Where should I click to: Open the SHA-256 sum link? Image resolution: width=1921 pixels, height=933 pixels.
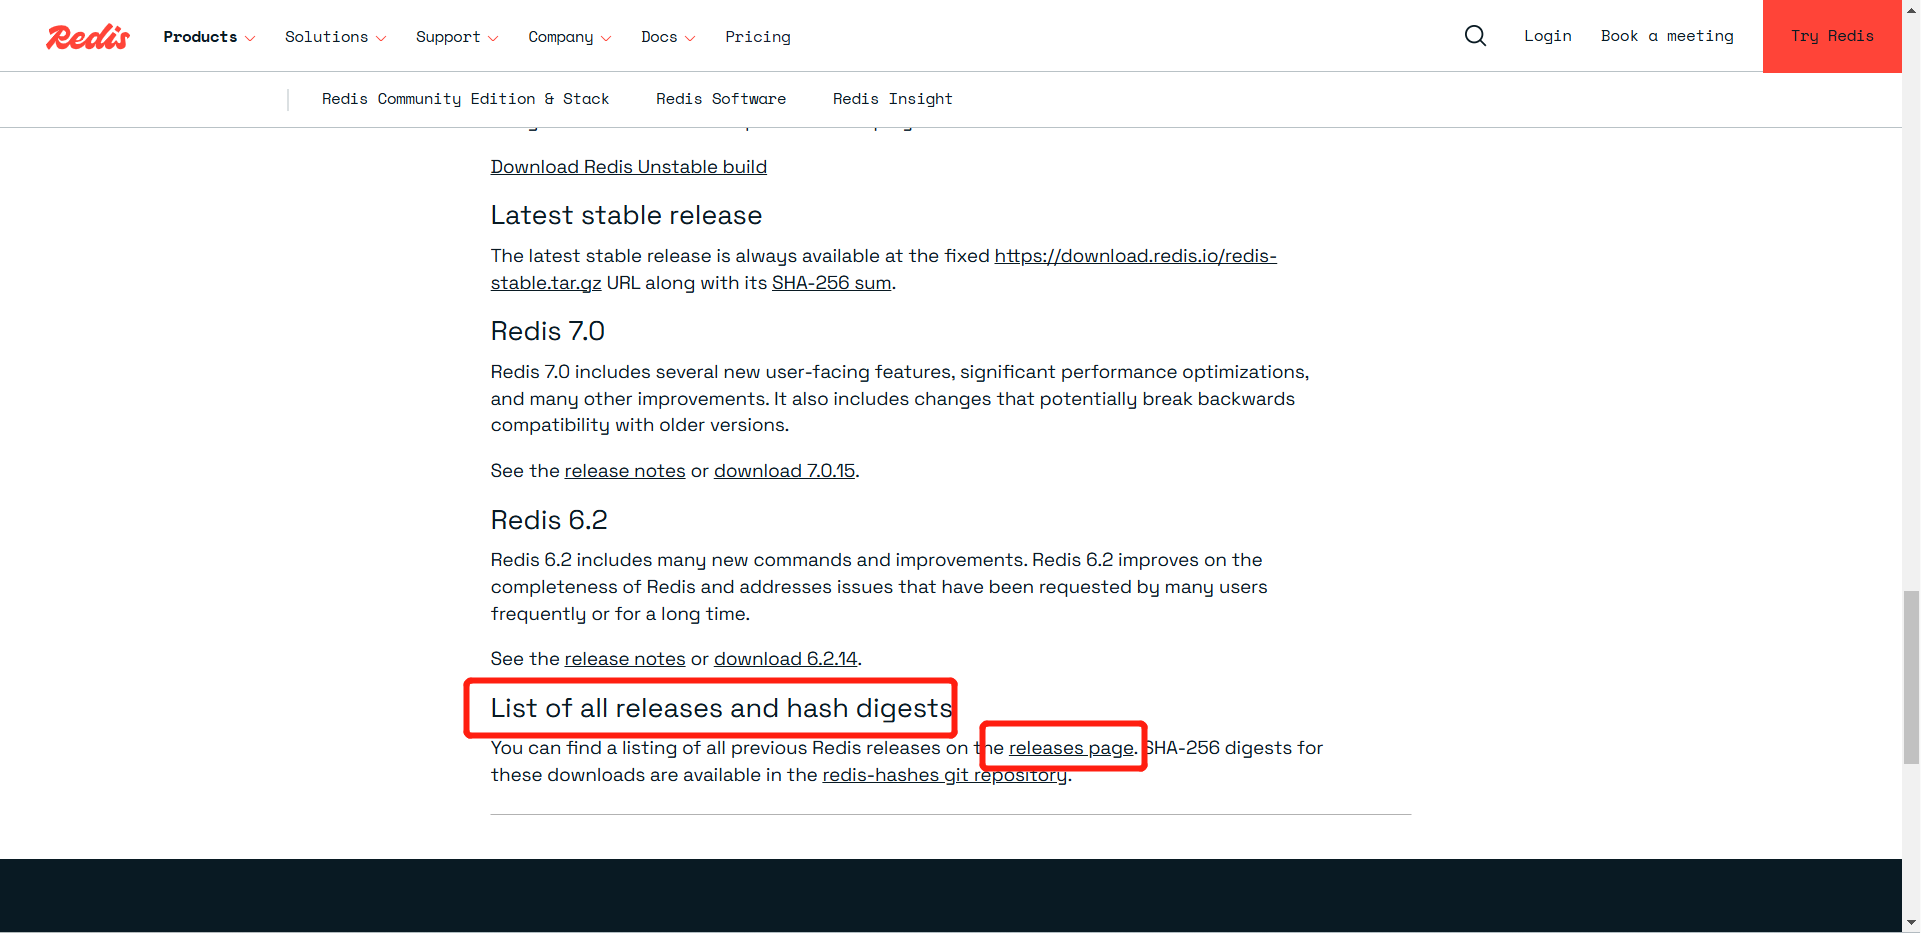tap(831, 283)
